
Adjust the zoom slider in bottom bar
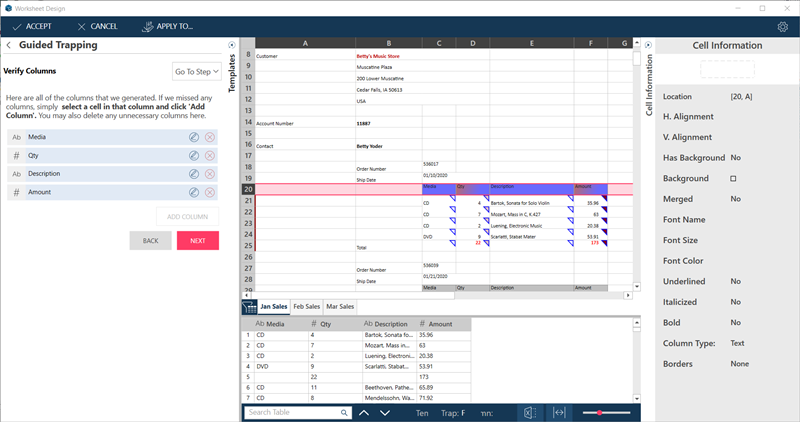click(600, 412)
